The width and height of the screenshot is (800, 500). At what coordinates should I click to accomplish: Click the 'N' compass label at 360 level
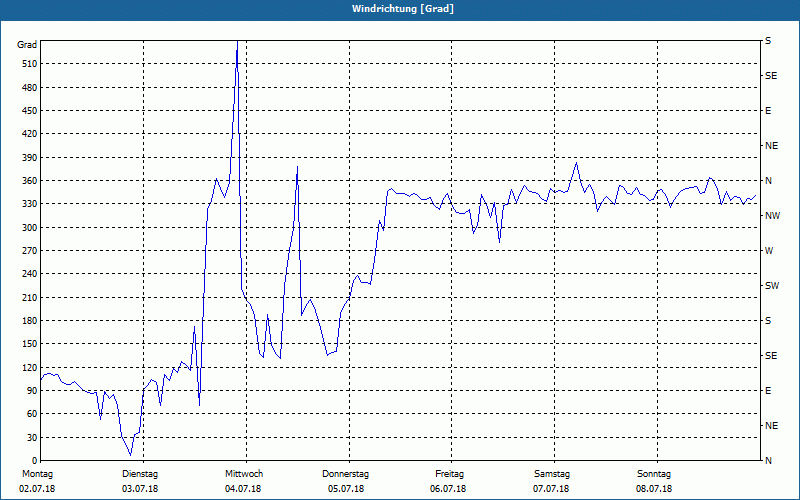pyautogui.click(x=768, y=181)
